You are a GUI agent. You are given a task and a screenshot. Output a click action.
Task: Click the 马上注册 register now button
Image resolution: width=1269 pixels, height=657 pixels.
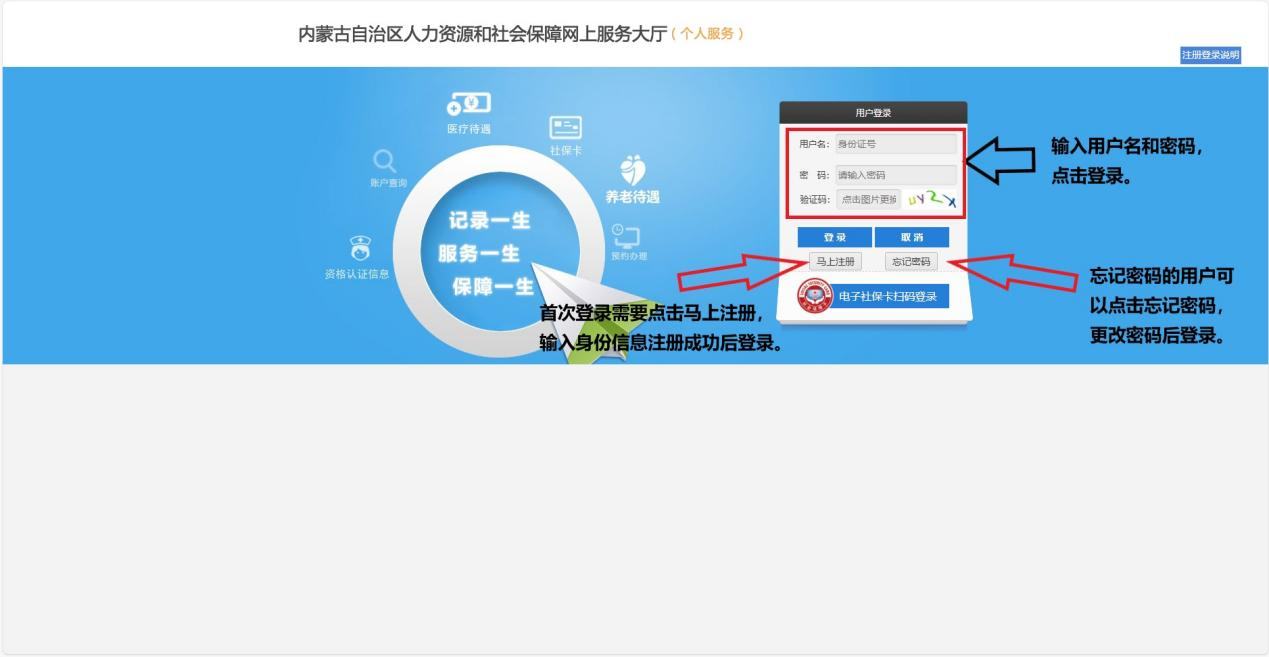click(835, 262)
